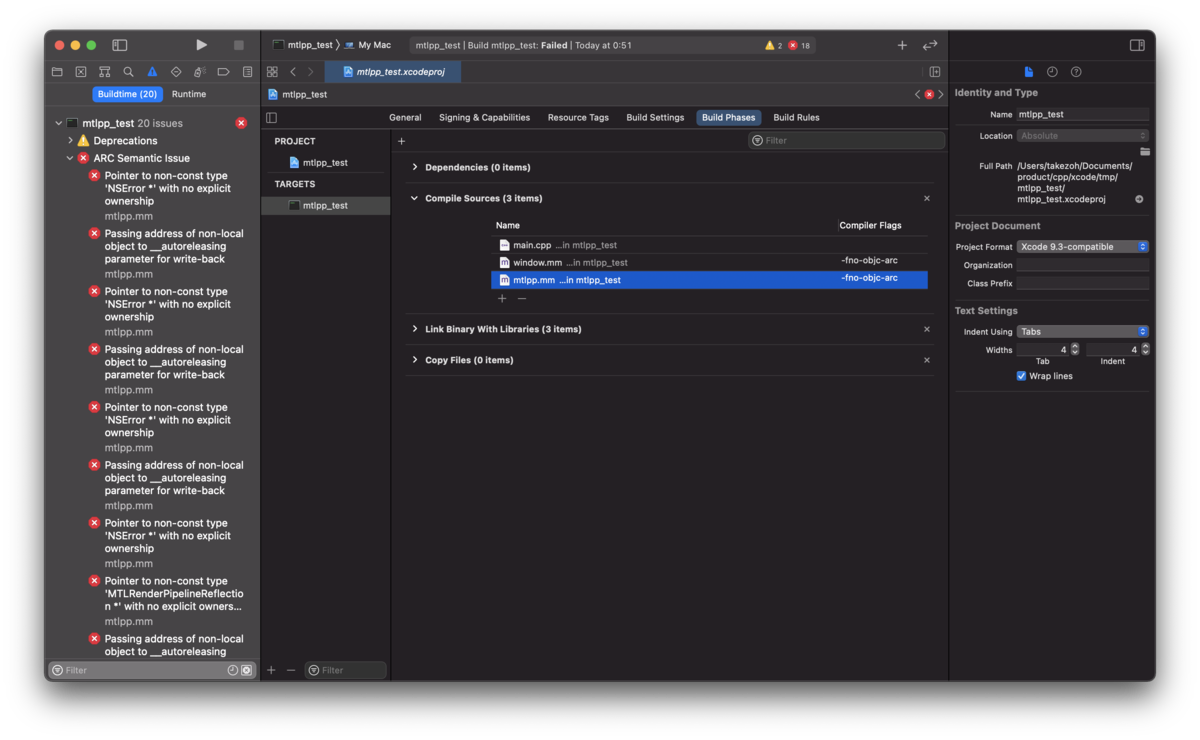The image size is (1200, 740).
Task: Toggle the project and targets list
Action: [x=272, y=117]
